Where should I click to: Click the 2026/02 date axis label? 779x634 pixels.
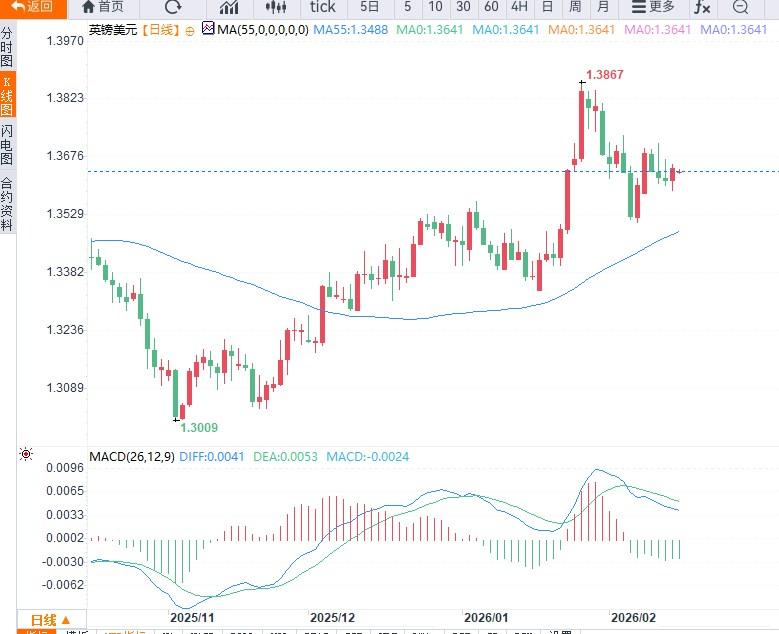pos(633,618)
